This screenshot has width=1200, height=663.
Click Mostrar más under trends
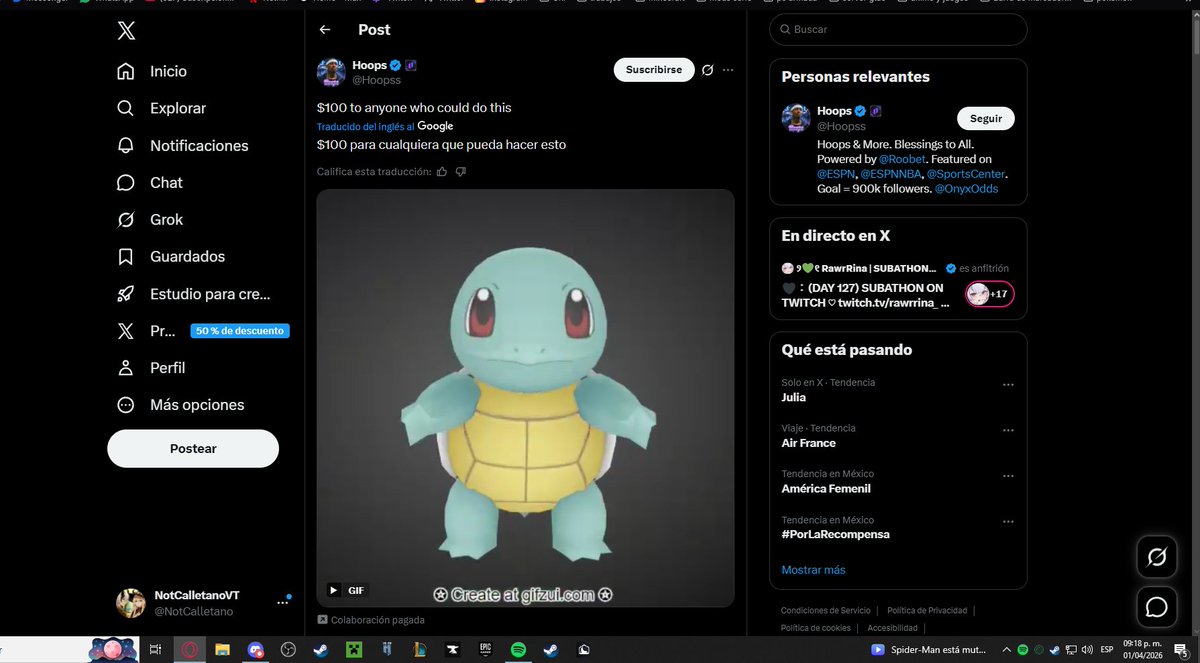click(x=813, y=570)
